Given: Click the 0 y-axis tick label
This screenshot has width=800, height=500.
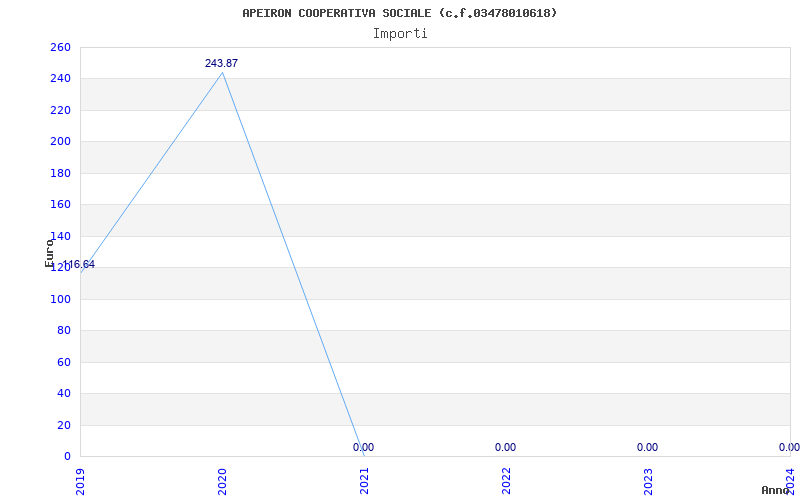Looking at the screenshot, I should click(67, 457).
